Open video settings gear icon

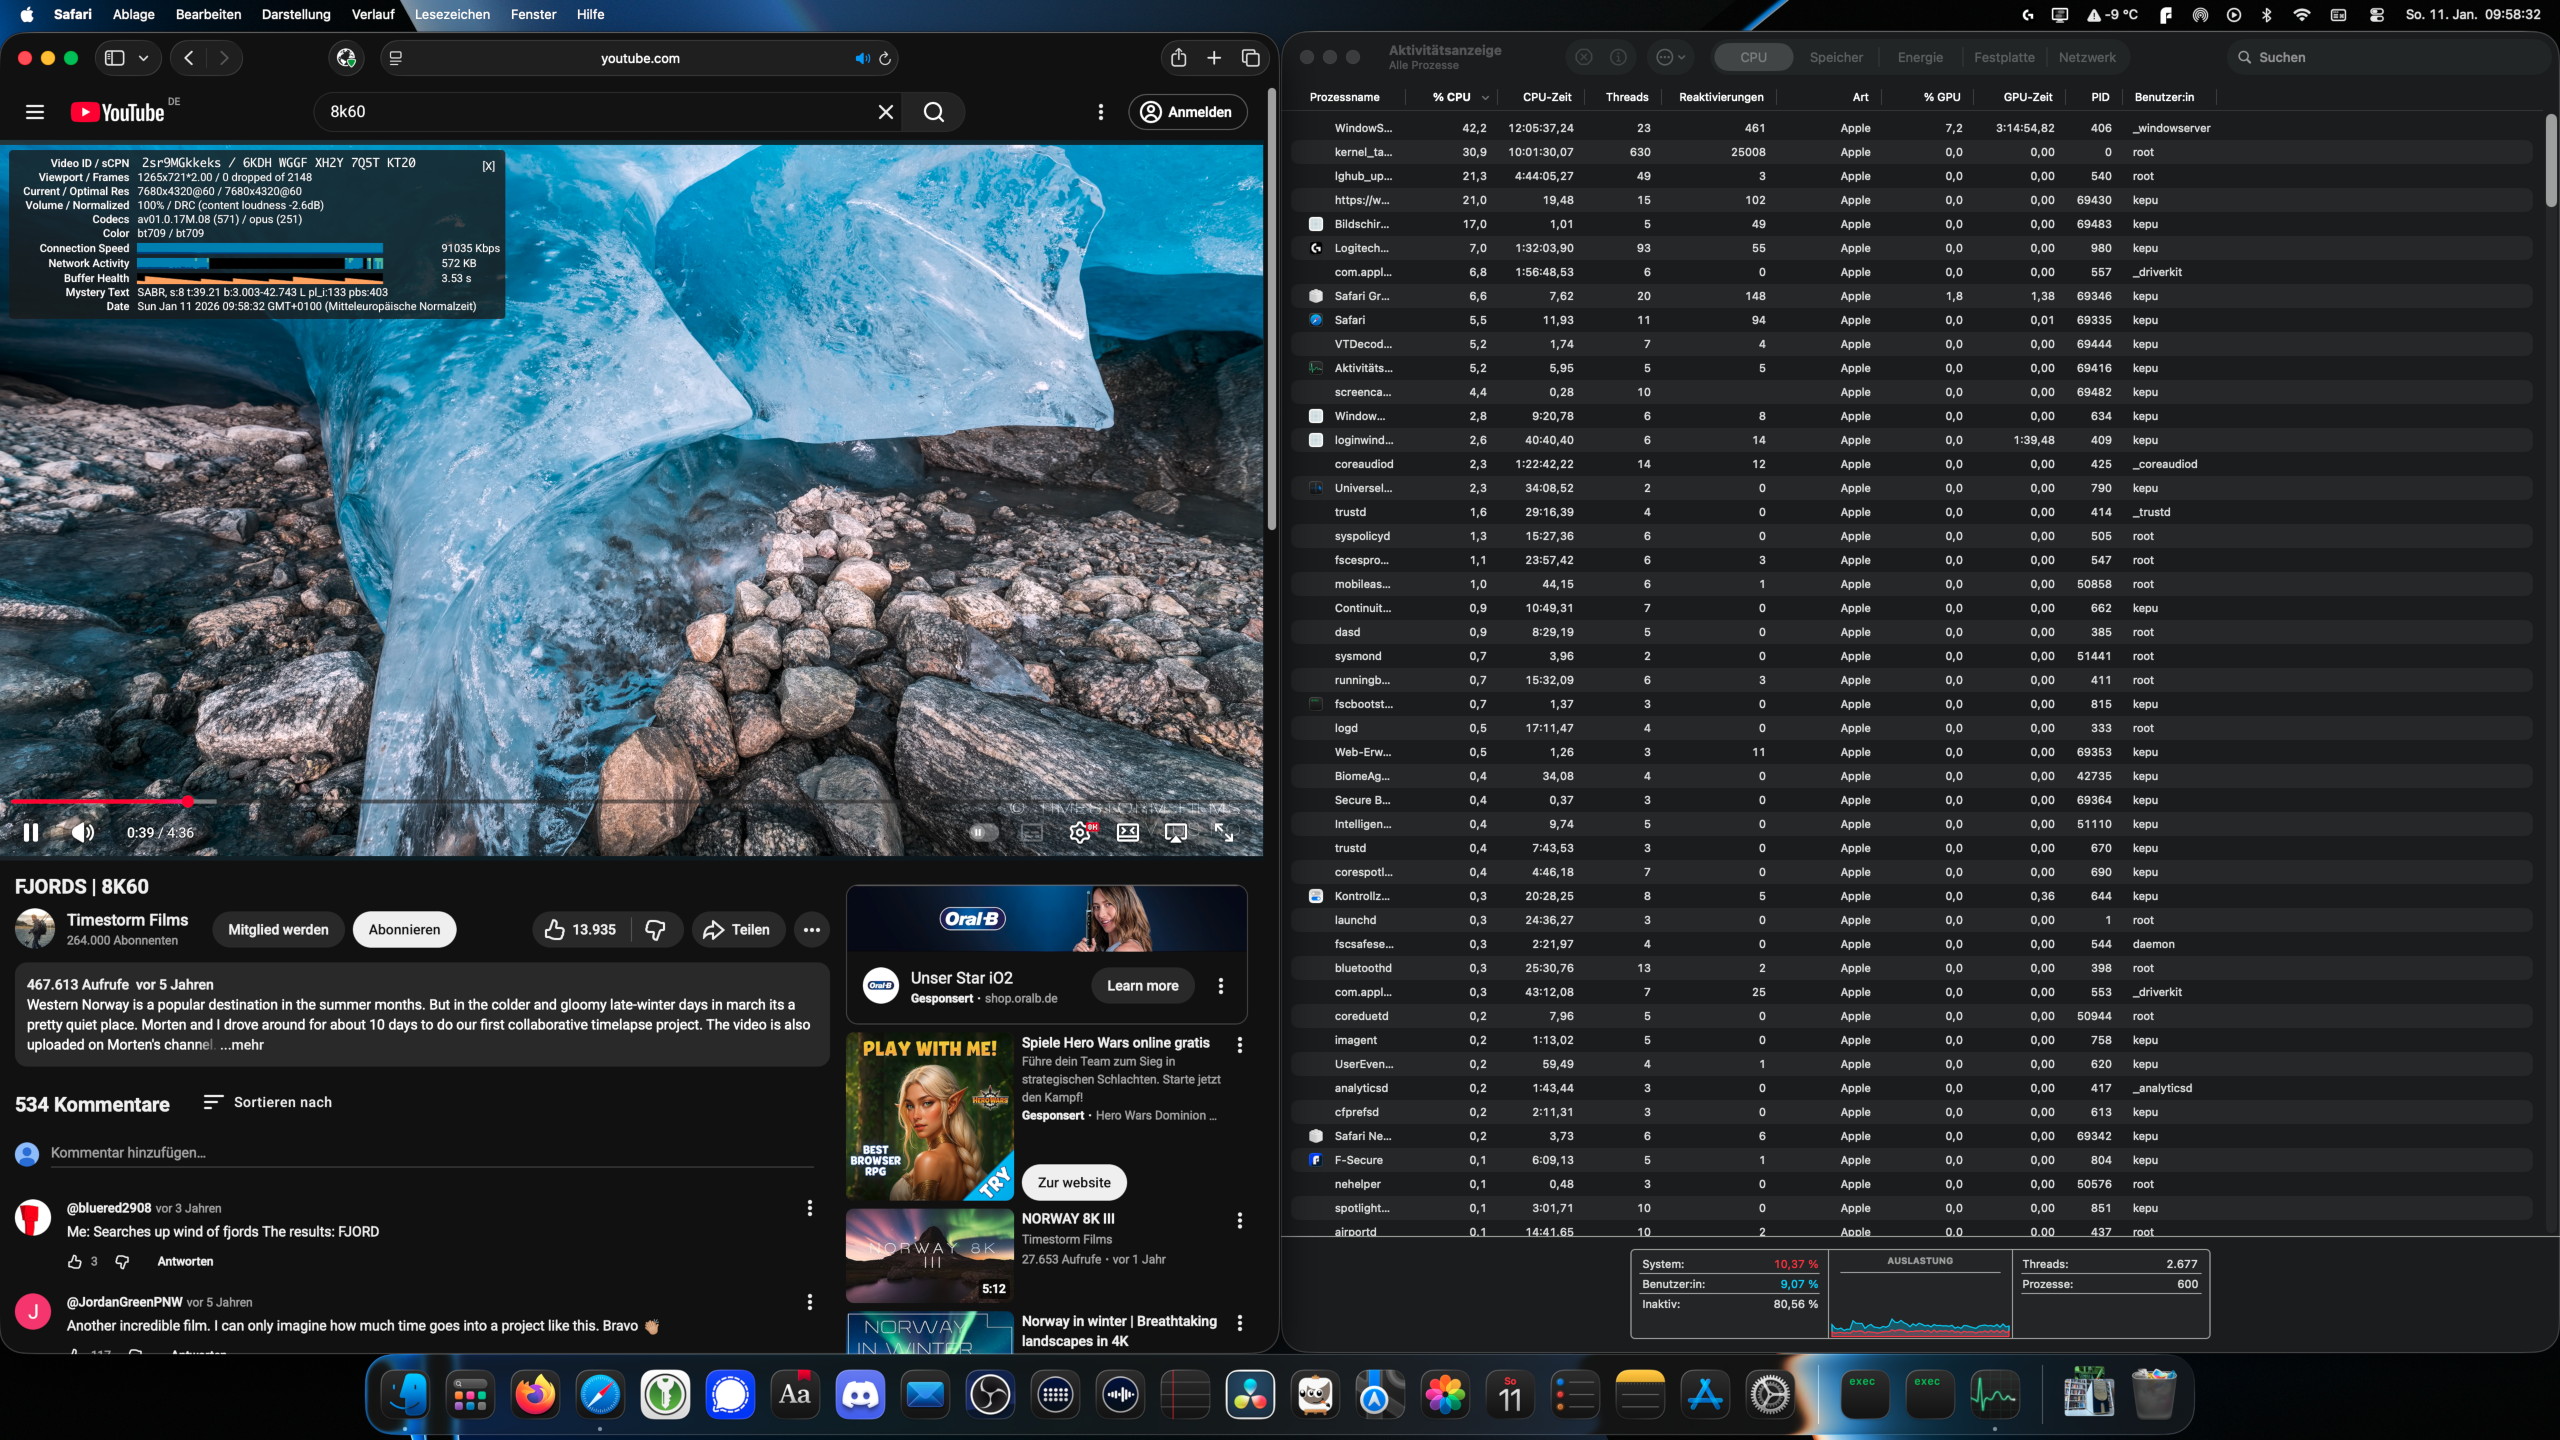click(1079, 832)
